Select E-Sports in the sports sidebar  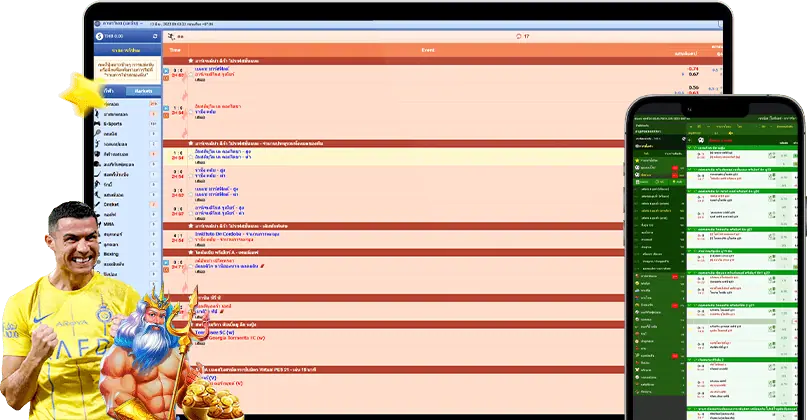113,124
